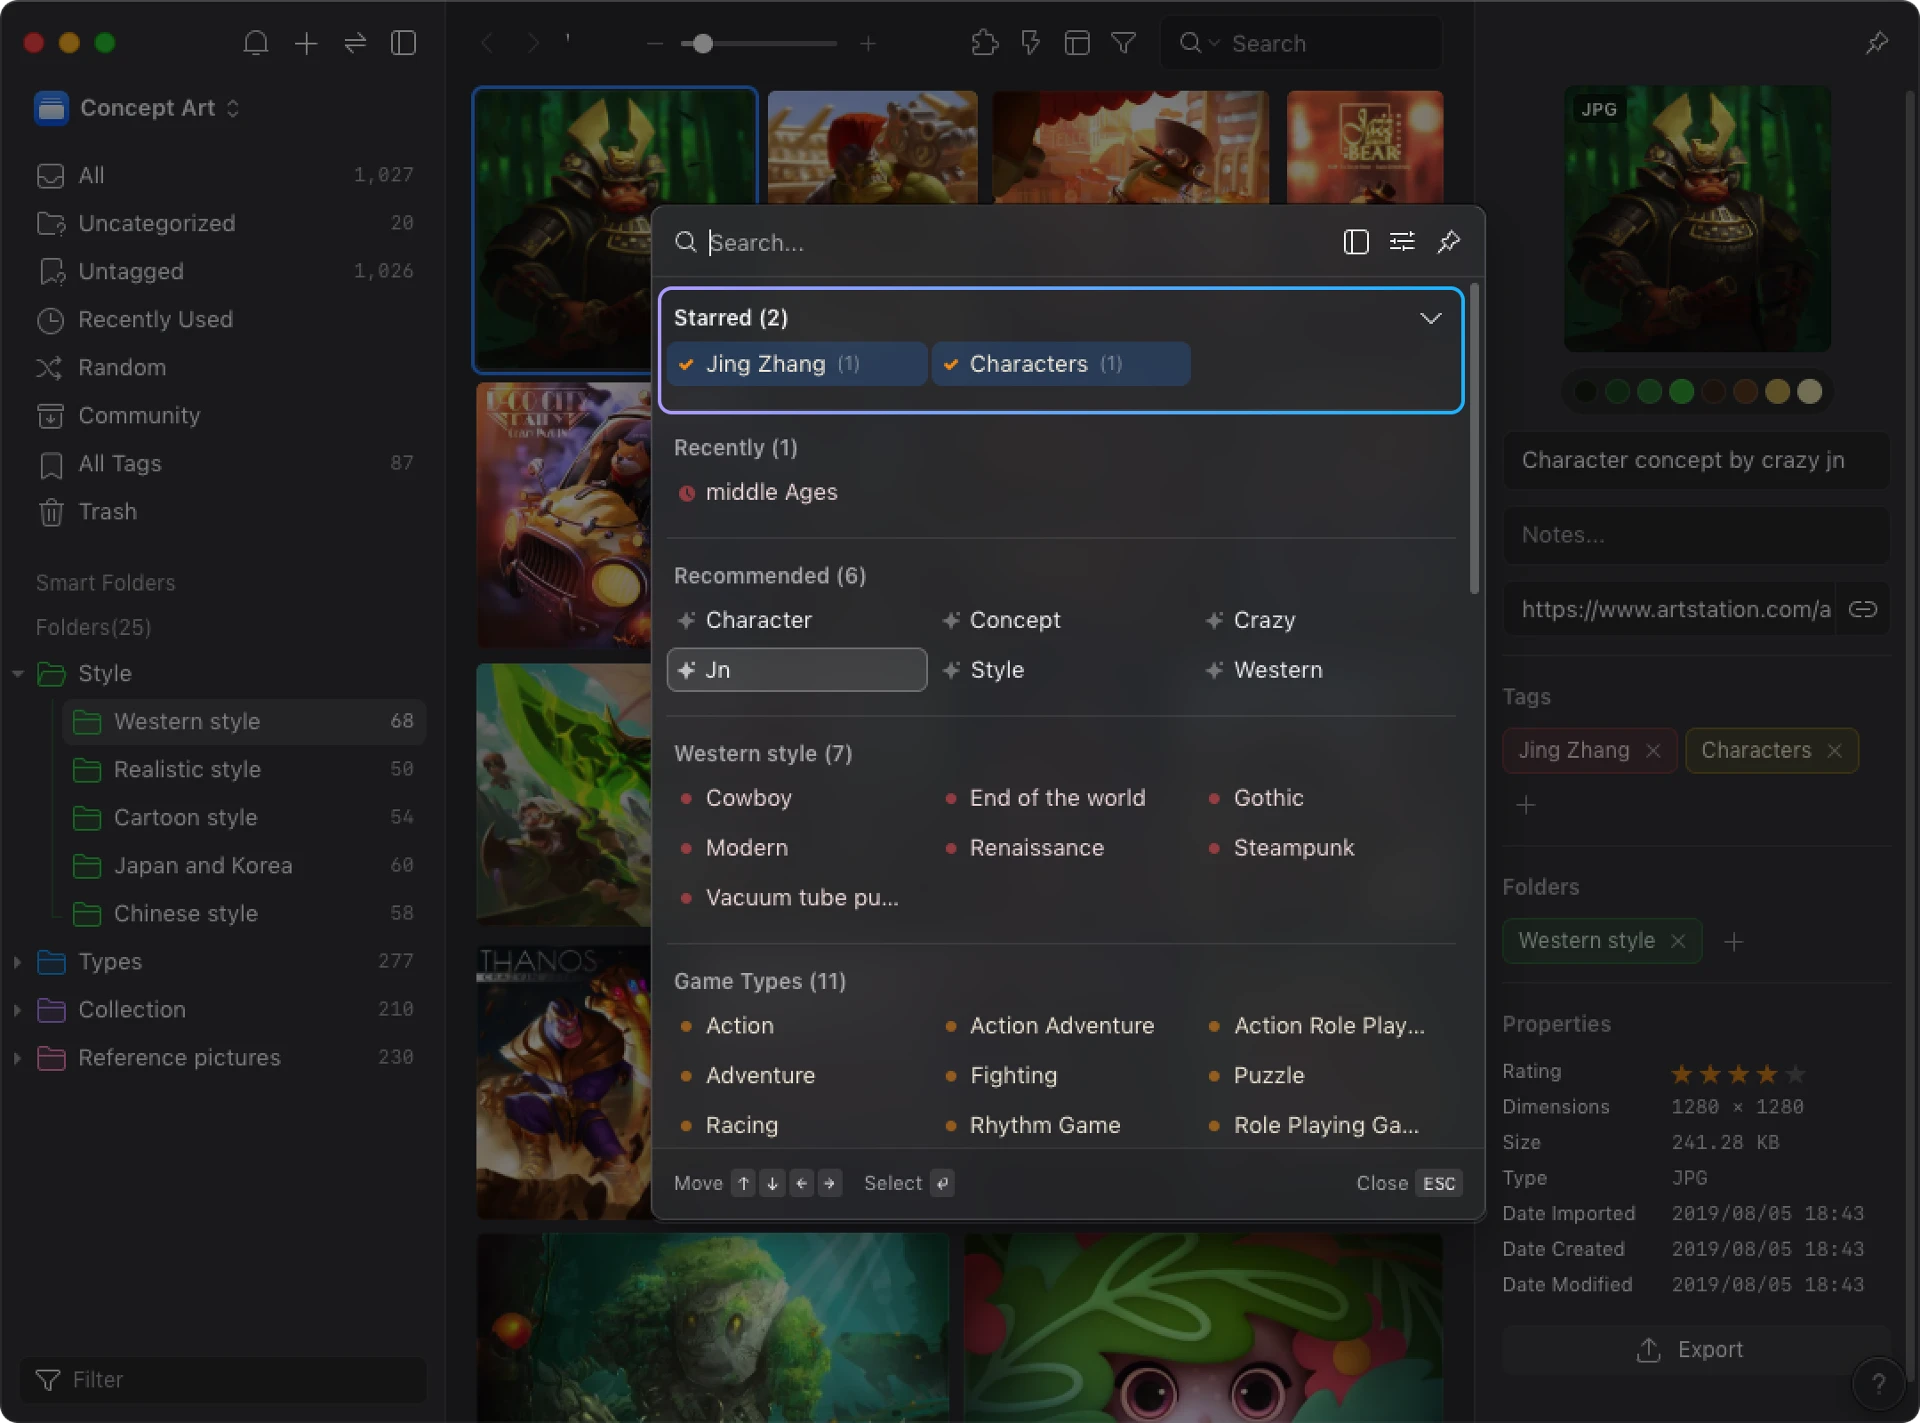The image size is (1920, 1423).
Task: Open the filter funnel icon in toolbar
Action: tap(1123, 43)
